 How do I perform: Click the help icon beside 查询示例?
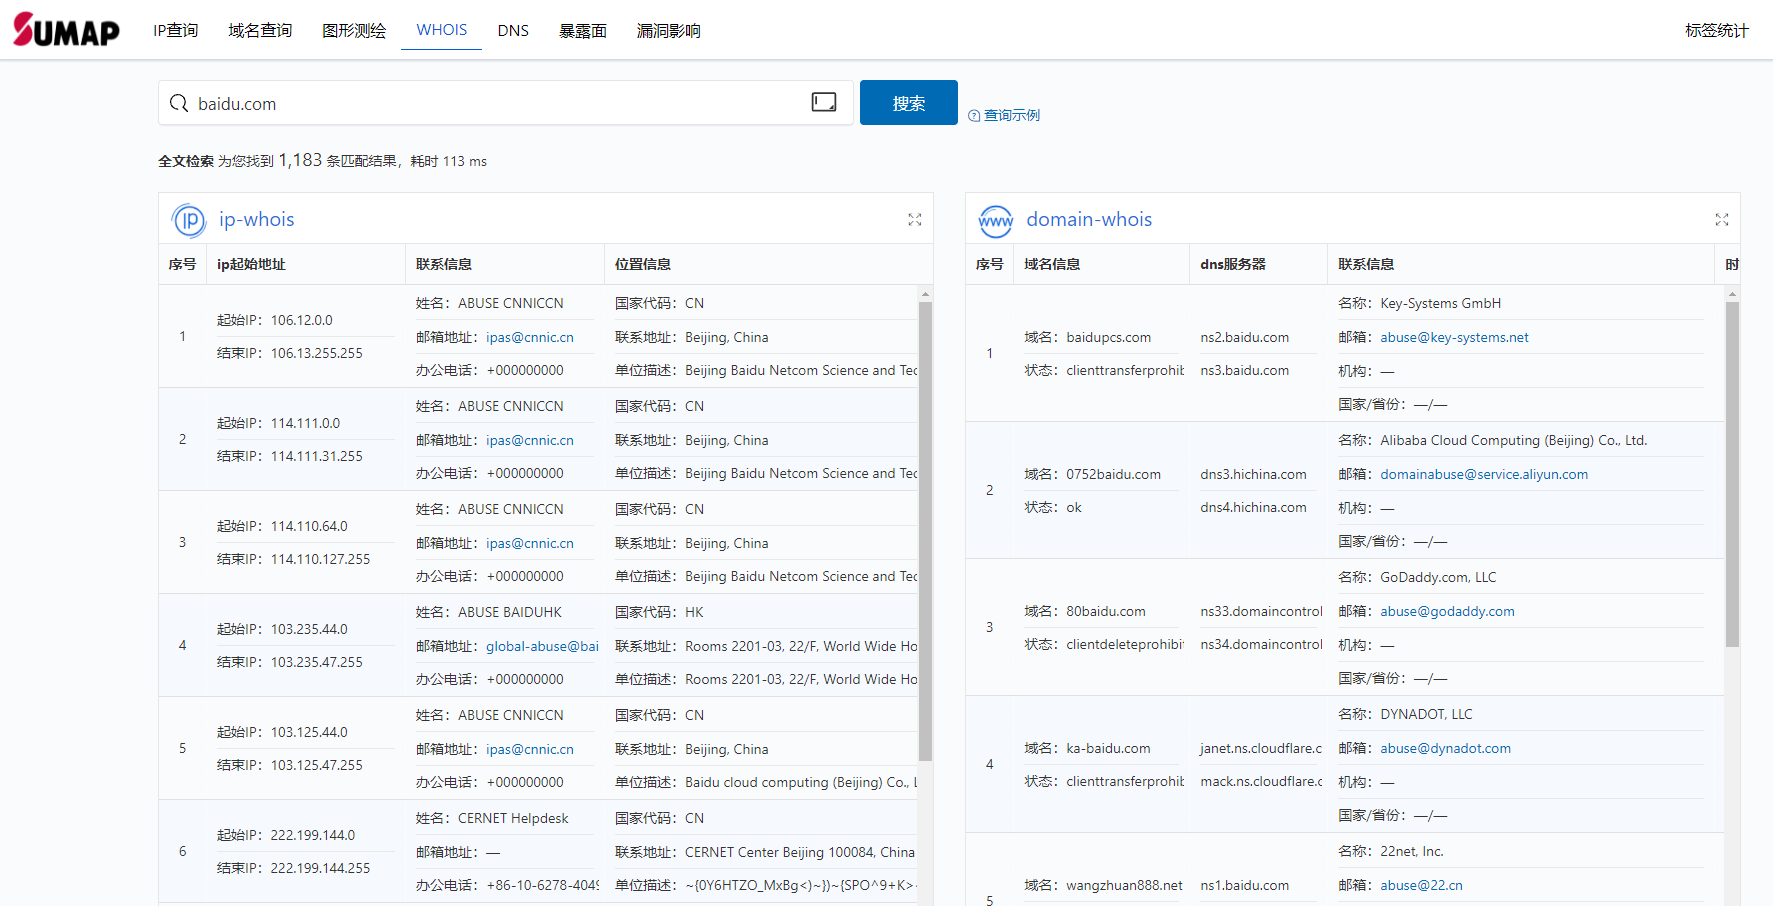click(974, 116)
